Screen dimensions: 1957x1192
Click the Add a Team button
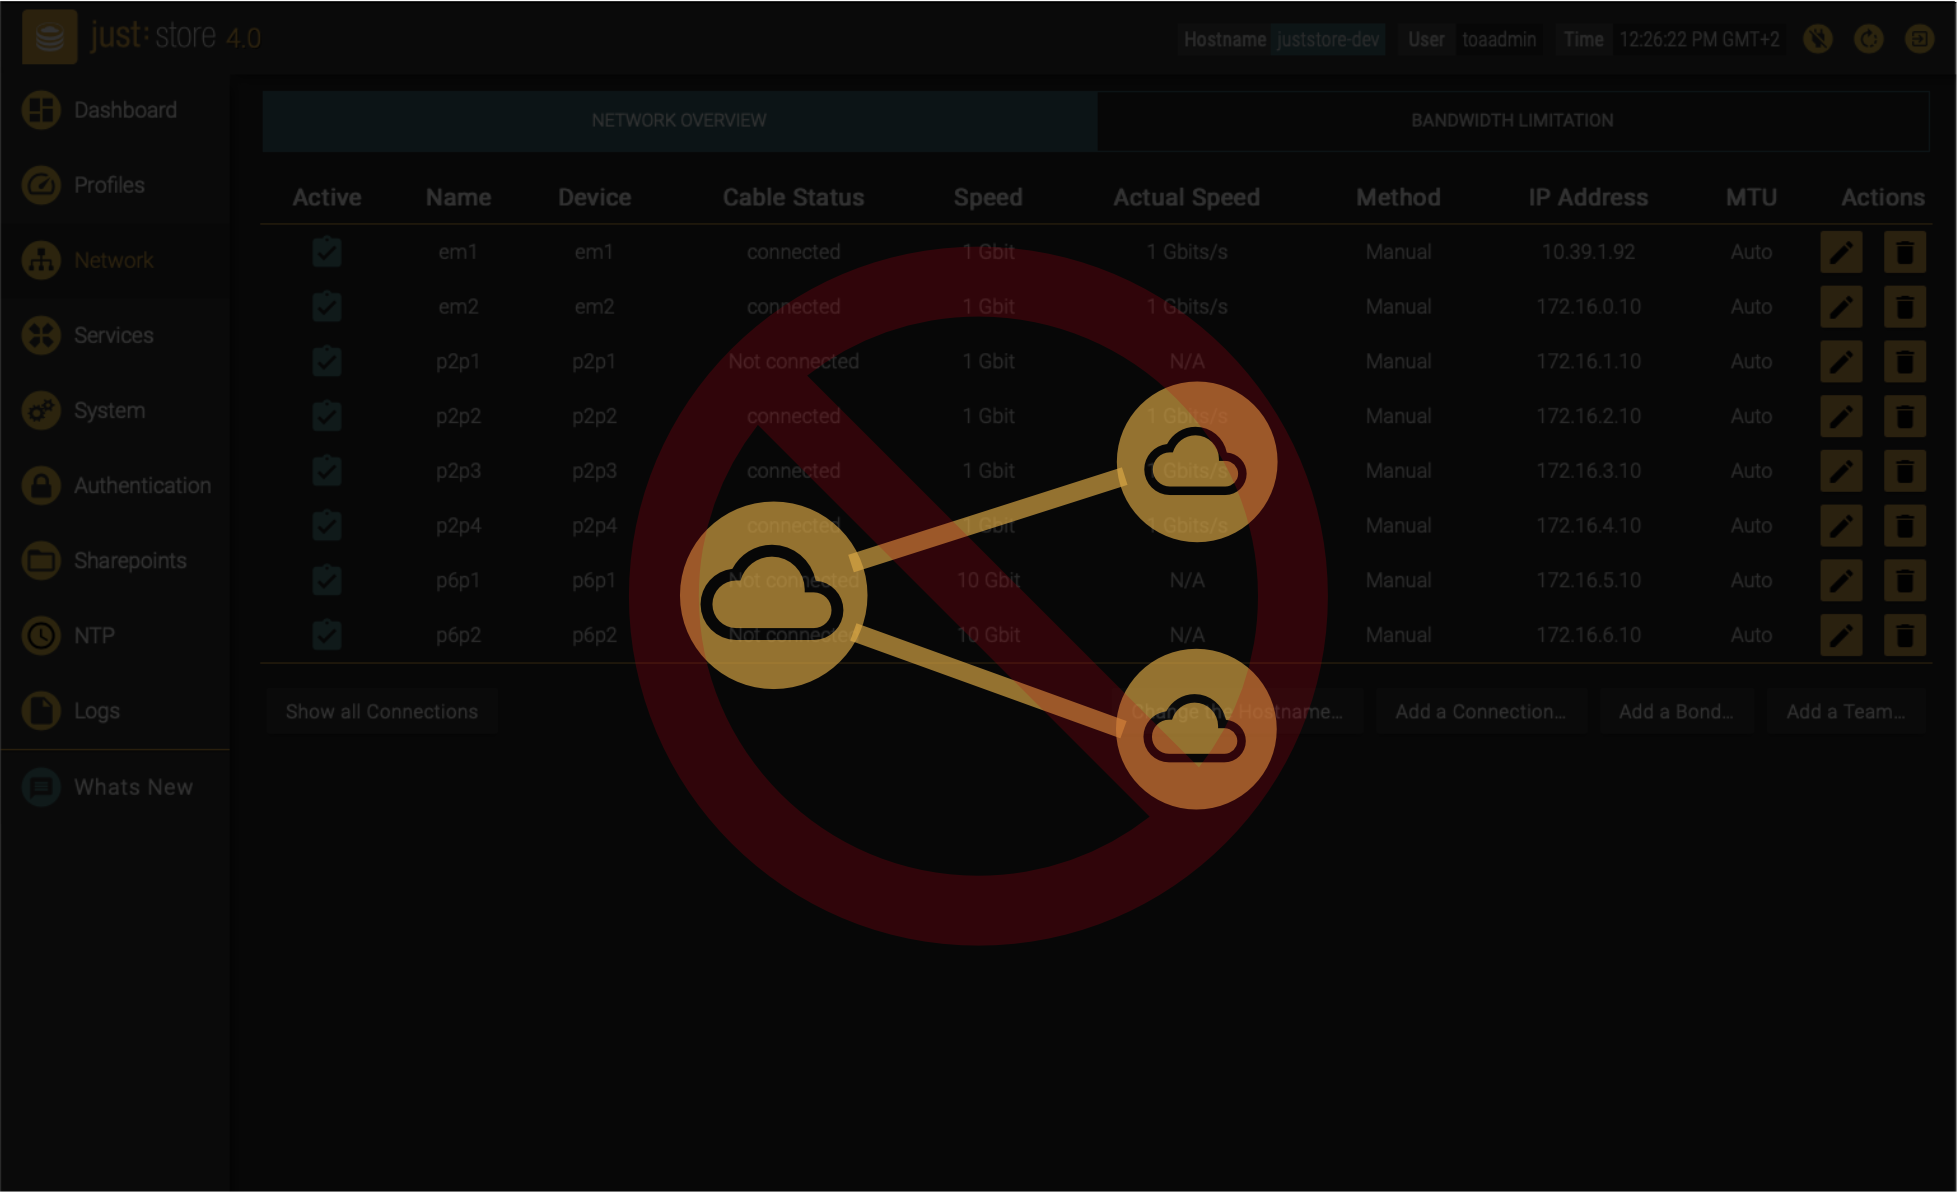coord(1846,712)
